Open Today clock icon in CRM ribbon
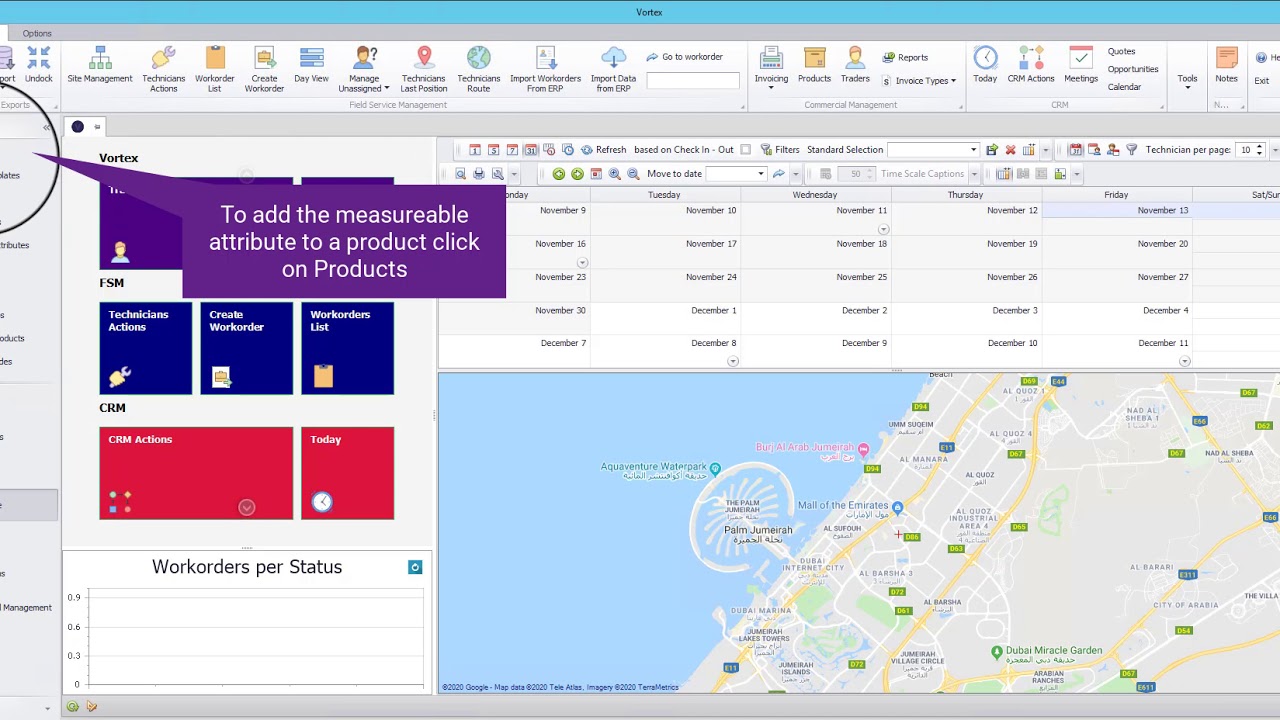1280x720 pixels. pyautogui.click(x=985, y=67)
